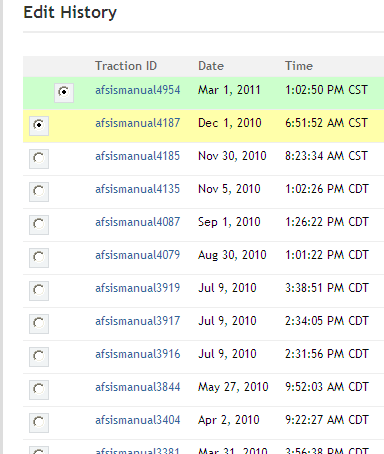Select radio button for afsismanual3917 revision

click(39, 324)
